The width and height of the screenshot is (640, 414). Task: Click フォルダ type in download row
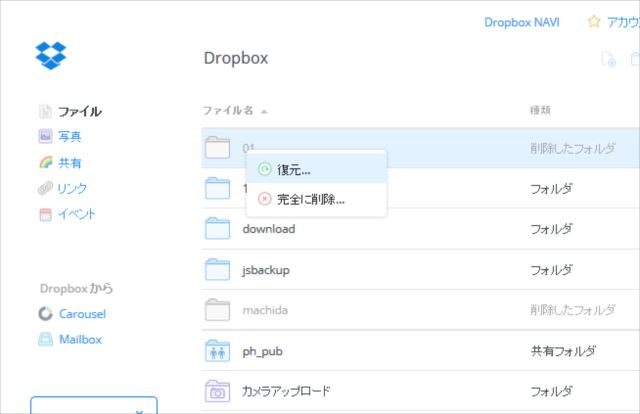pos(551,229)
